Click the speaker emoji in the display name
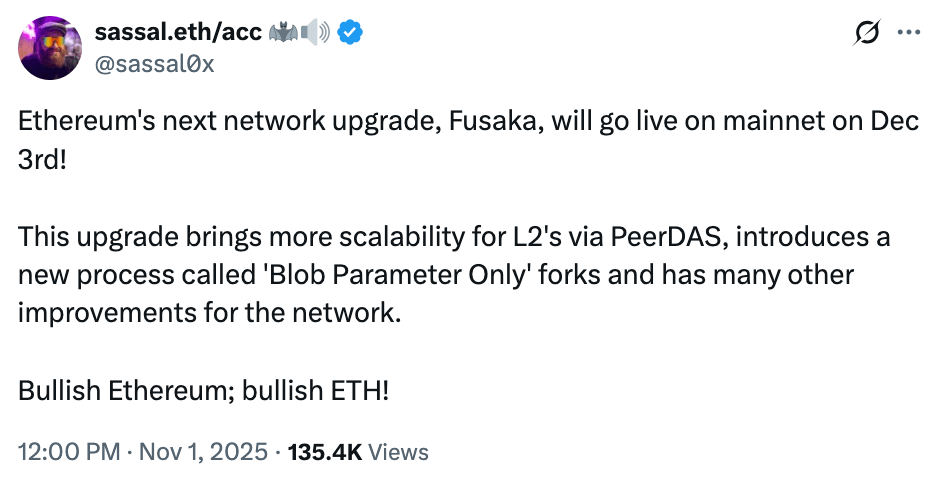944x486 pixels. (x=315, y=33)
